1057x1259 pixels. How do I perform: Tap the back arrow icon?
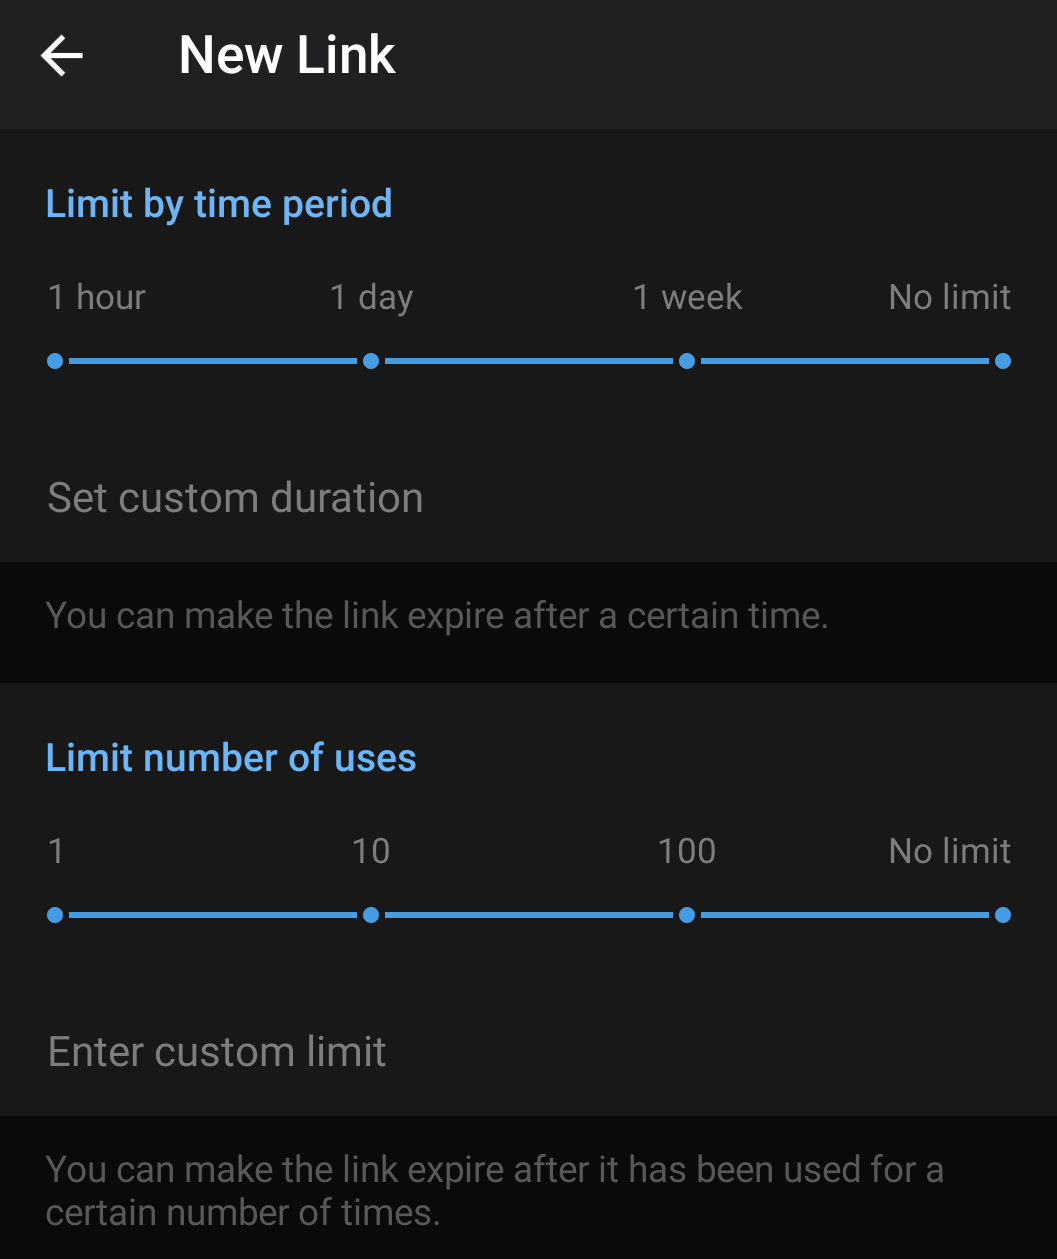(x=62, y=56)
